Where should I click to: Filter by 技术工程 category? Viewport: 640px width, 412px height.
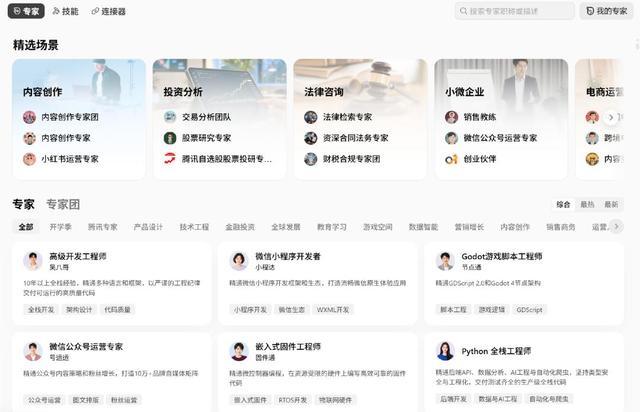point(194,227)
